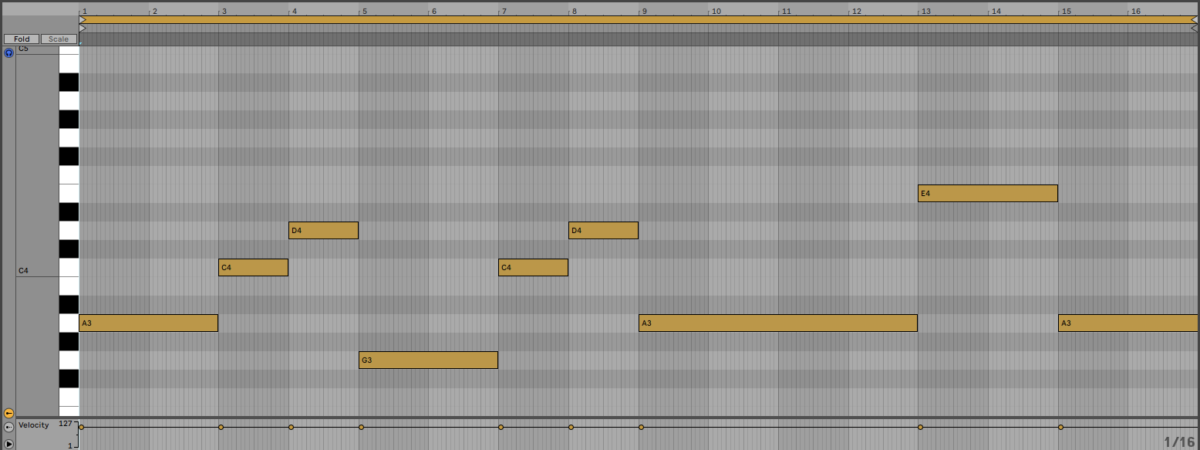Click the clip start marker below the loop brace
This screenshot has width=1200, height=450.
tap(84, 28)
